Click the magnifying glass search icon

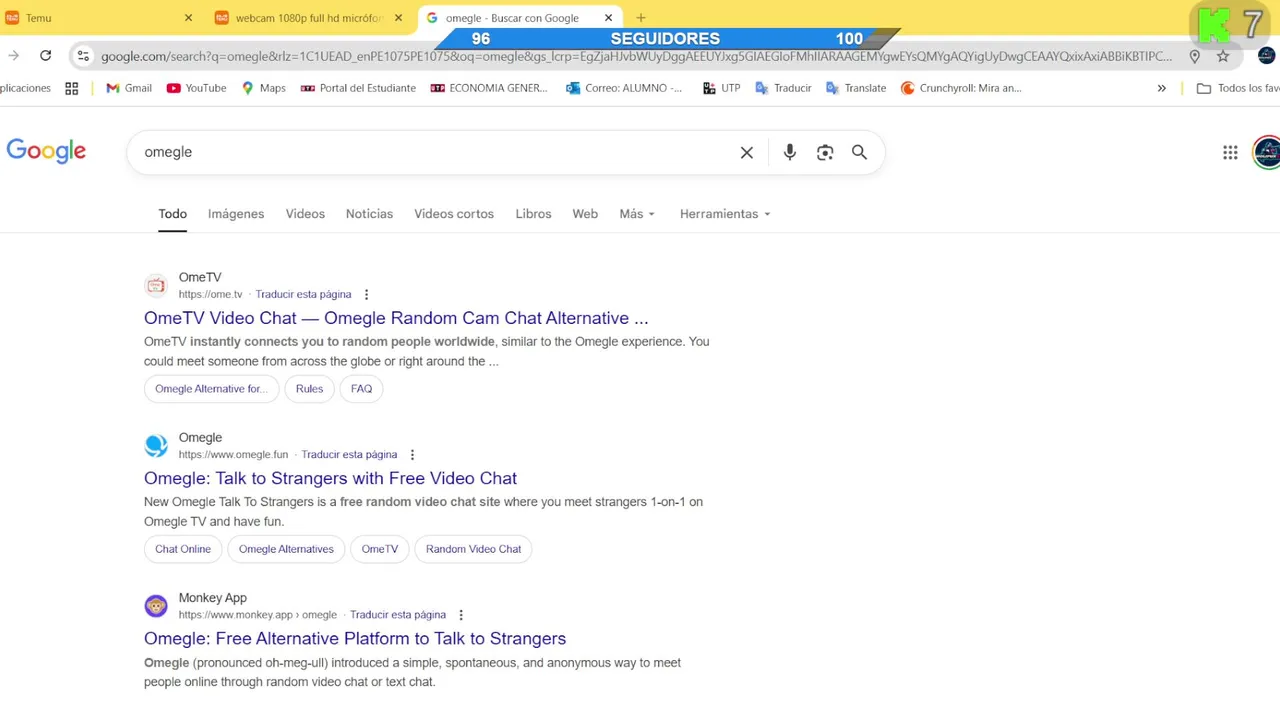coord(859,152)
